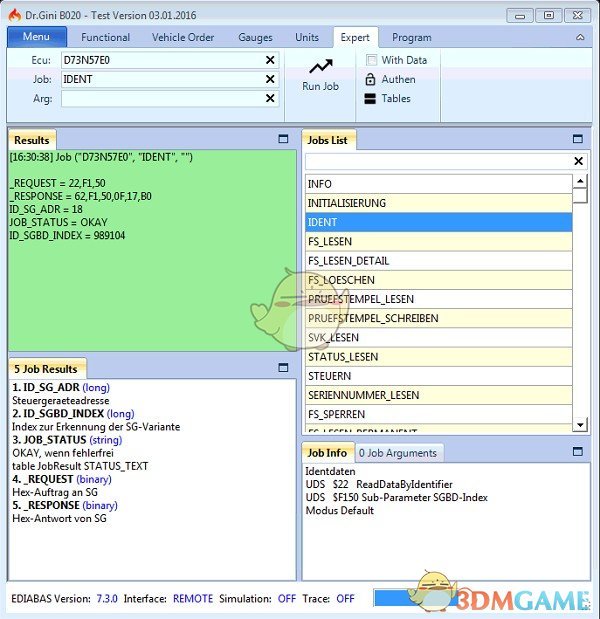
Task: Select FS_LESEN_DETAIL job
Action: (439, 261)
